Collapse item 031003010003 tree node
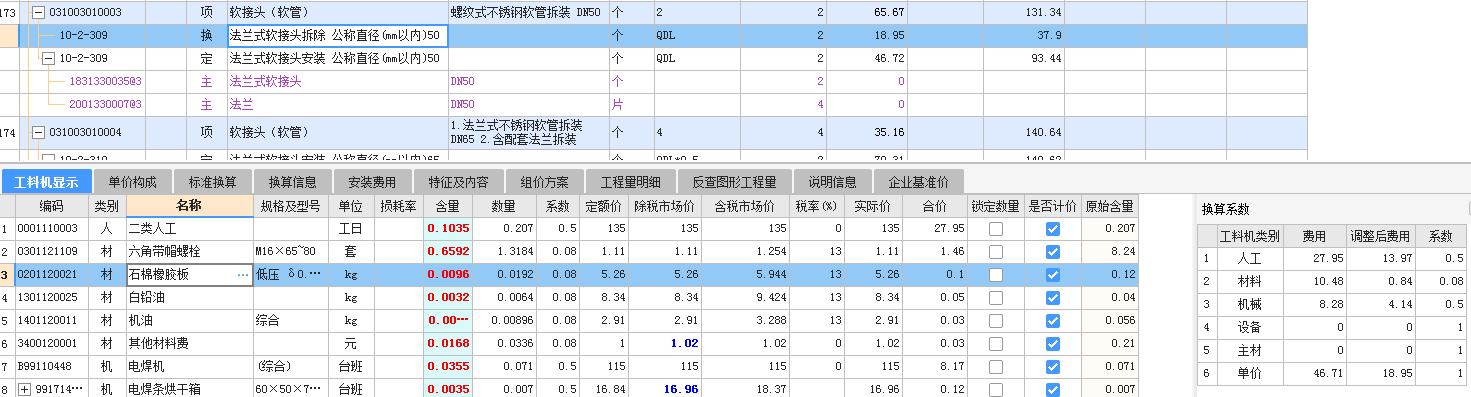Image resolution: width=1471 pixels, height=397 pixels. [x=38, y=13]
